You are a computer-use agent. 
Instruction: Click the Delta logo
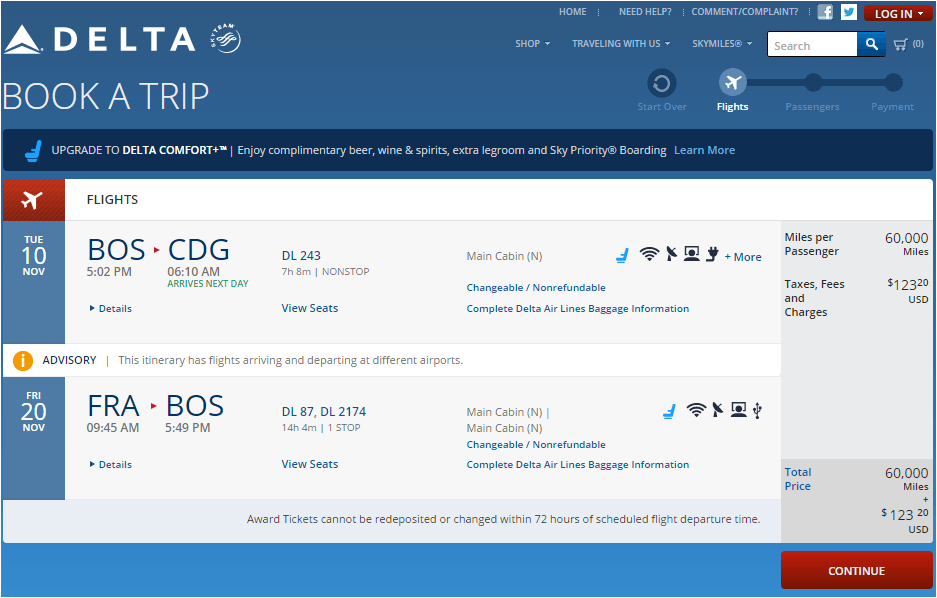point(100,40)
